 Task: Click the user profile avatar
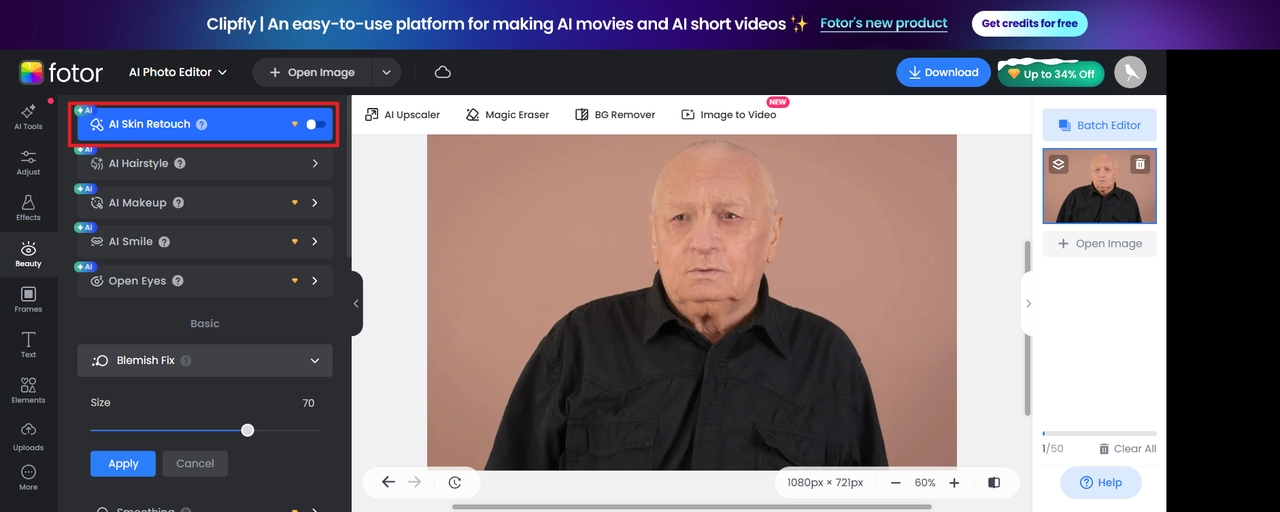click(1130, 72)
